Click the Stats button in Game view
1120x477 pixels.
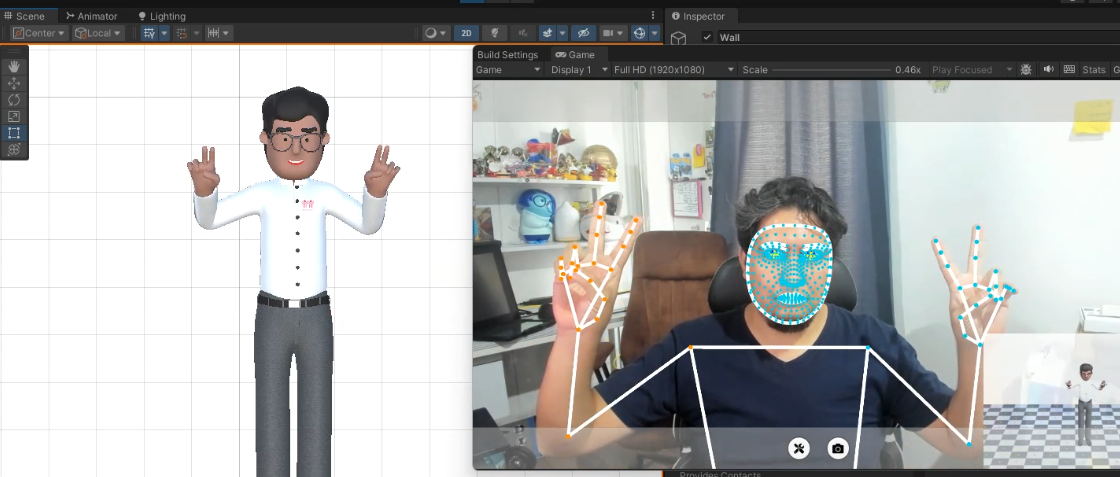point(1094,70)
